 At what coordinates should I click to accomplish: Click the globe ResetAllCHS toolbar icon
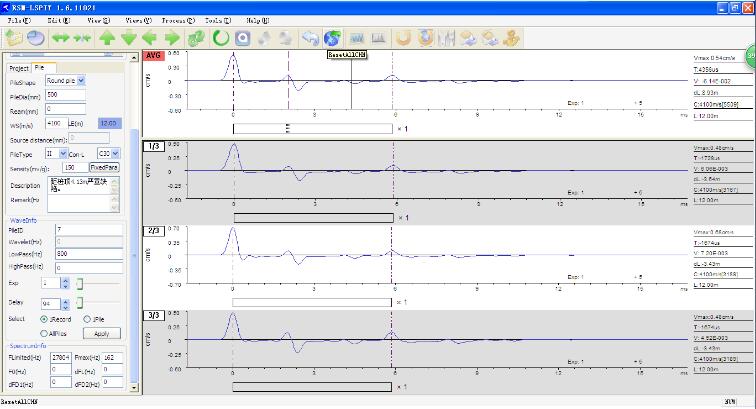tap(333, 38)
